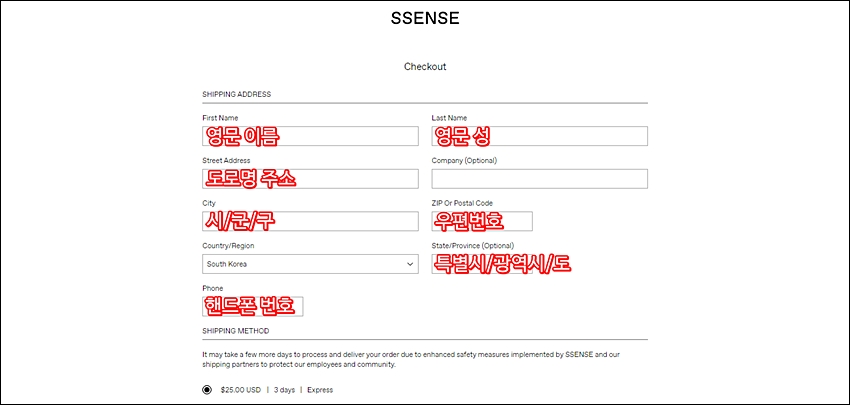Click the Express shipping option label
Screen dimensions: 850x405
point(320,390)
